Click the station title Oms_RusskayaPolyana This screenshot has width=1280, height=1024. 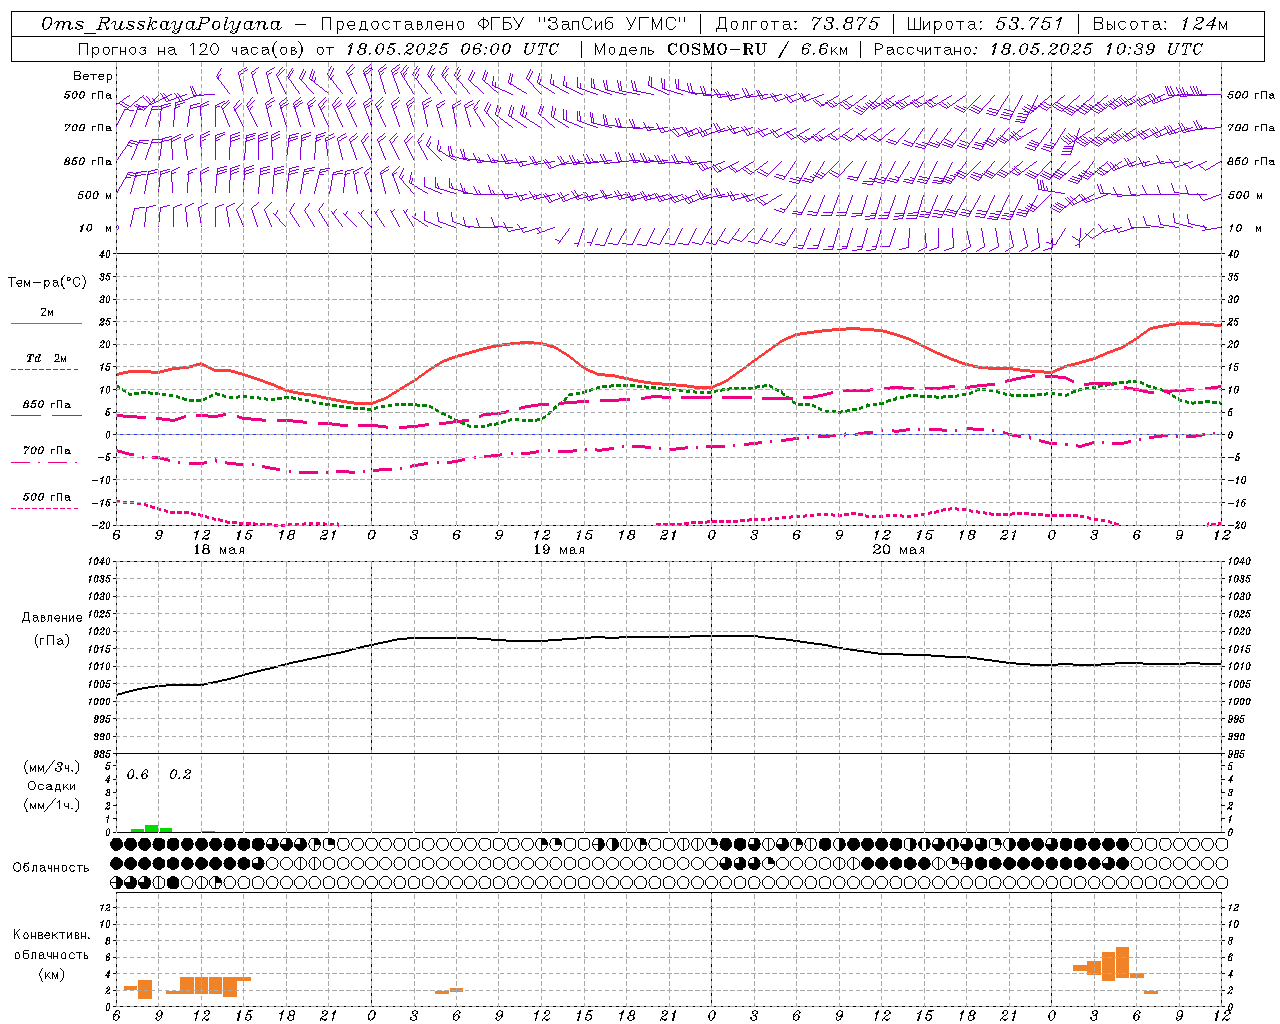162,24
